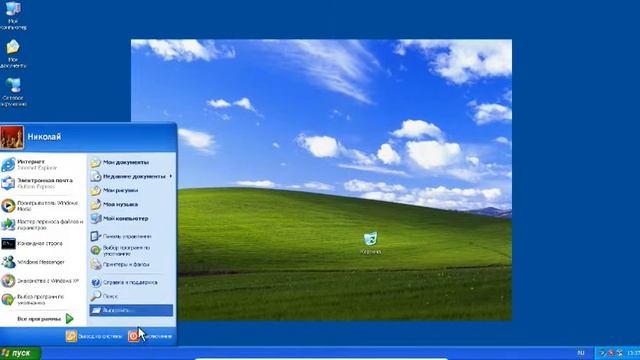Expand the Recent Documents submenu
This screenshot has height=360, width=640.
[x=131, y=176]
